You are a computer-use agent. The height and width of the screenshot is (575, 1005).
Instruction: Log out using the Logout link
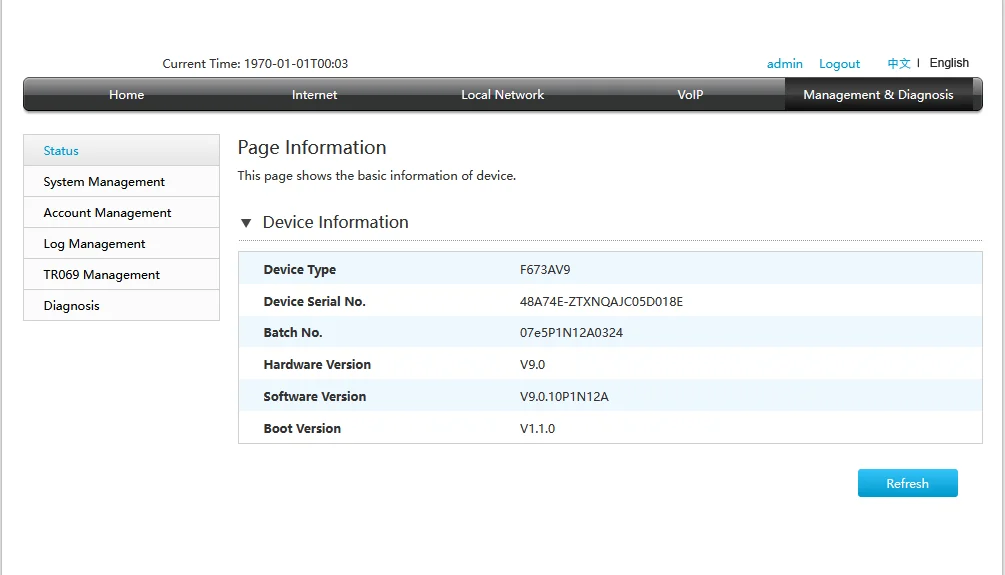pyautogui.click(x=839, y=64)
